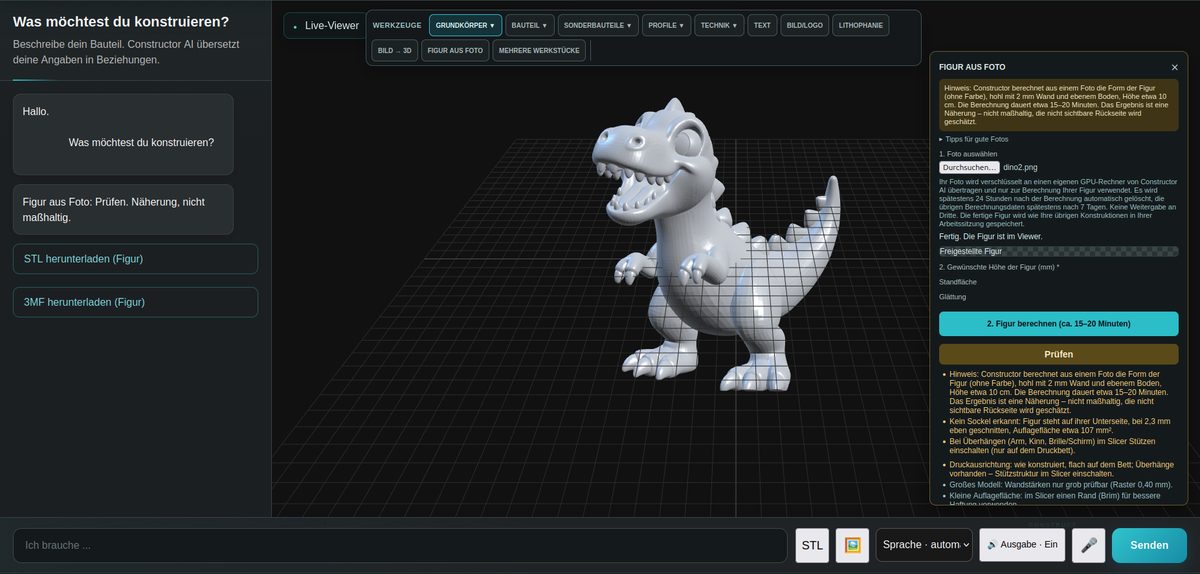Image resolution: width=1200 pixels, height=574 pixels.
Task: Open the Sprache automatic language dropdown
Action: (924, 545)
